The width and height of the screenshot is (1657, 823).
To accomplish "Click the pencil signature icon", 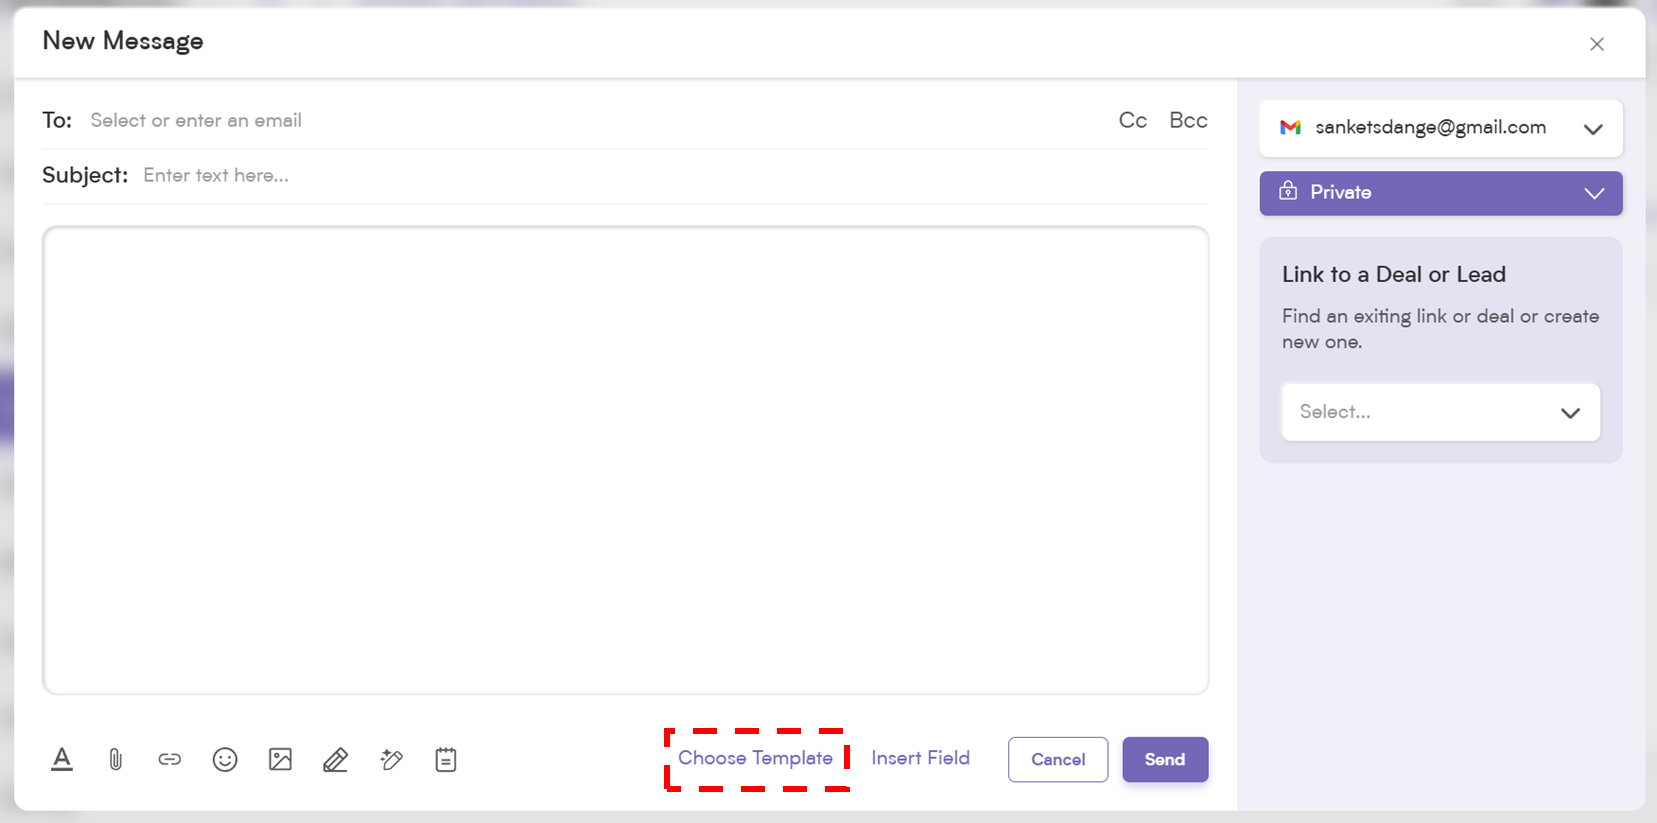I will pos(335,760).
